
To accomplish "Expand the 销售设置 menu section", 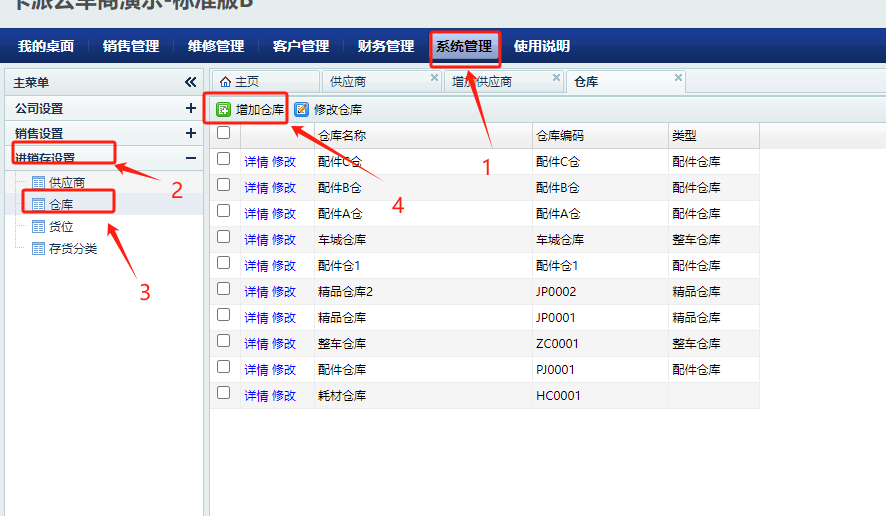I will [x=190, y=133].
